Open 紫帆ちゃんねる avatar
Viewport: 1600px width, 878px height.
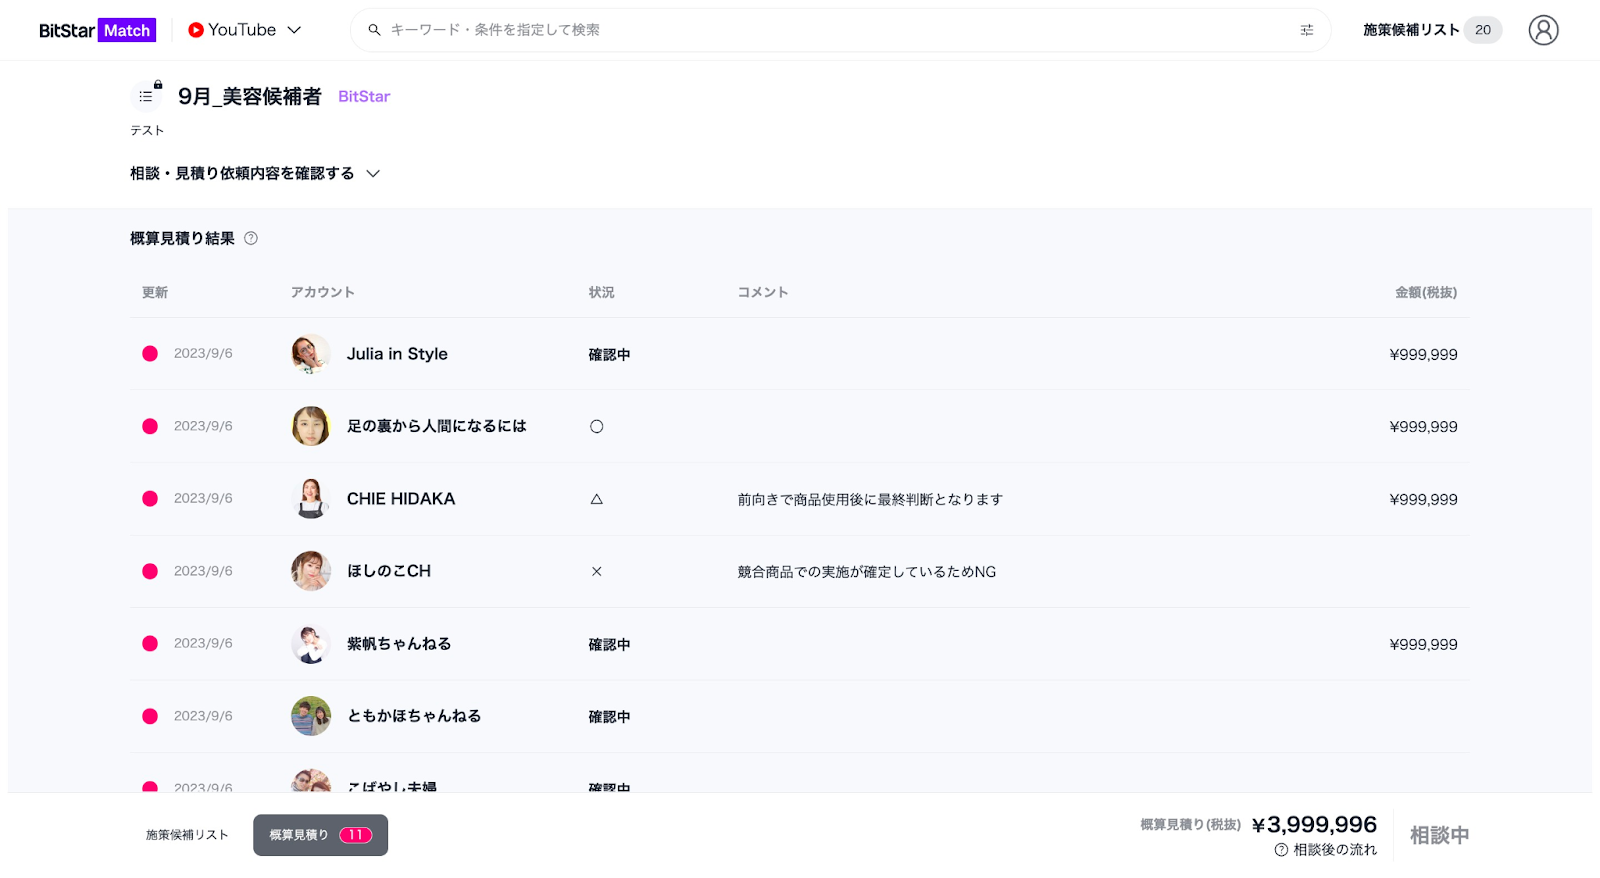point(311,644)
